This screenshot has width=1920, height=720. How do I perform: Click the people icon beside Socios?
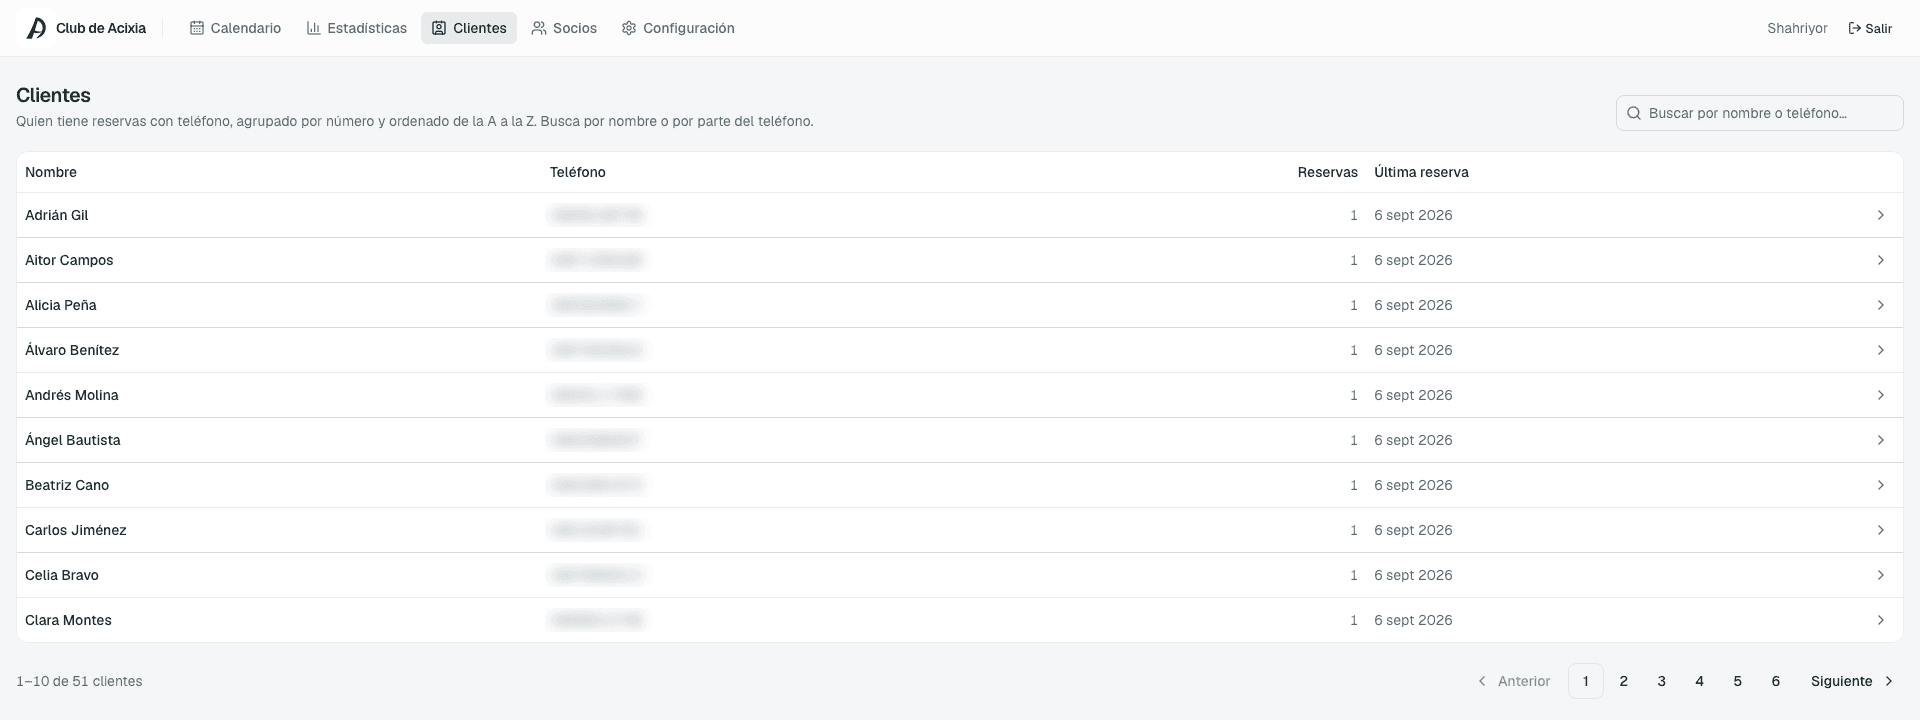(x=539, y=28)
